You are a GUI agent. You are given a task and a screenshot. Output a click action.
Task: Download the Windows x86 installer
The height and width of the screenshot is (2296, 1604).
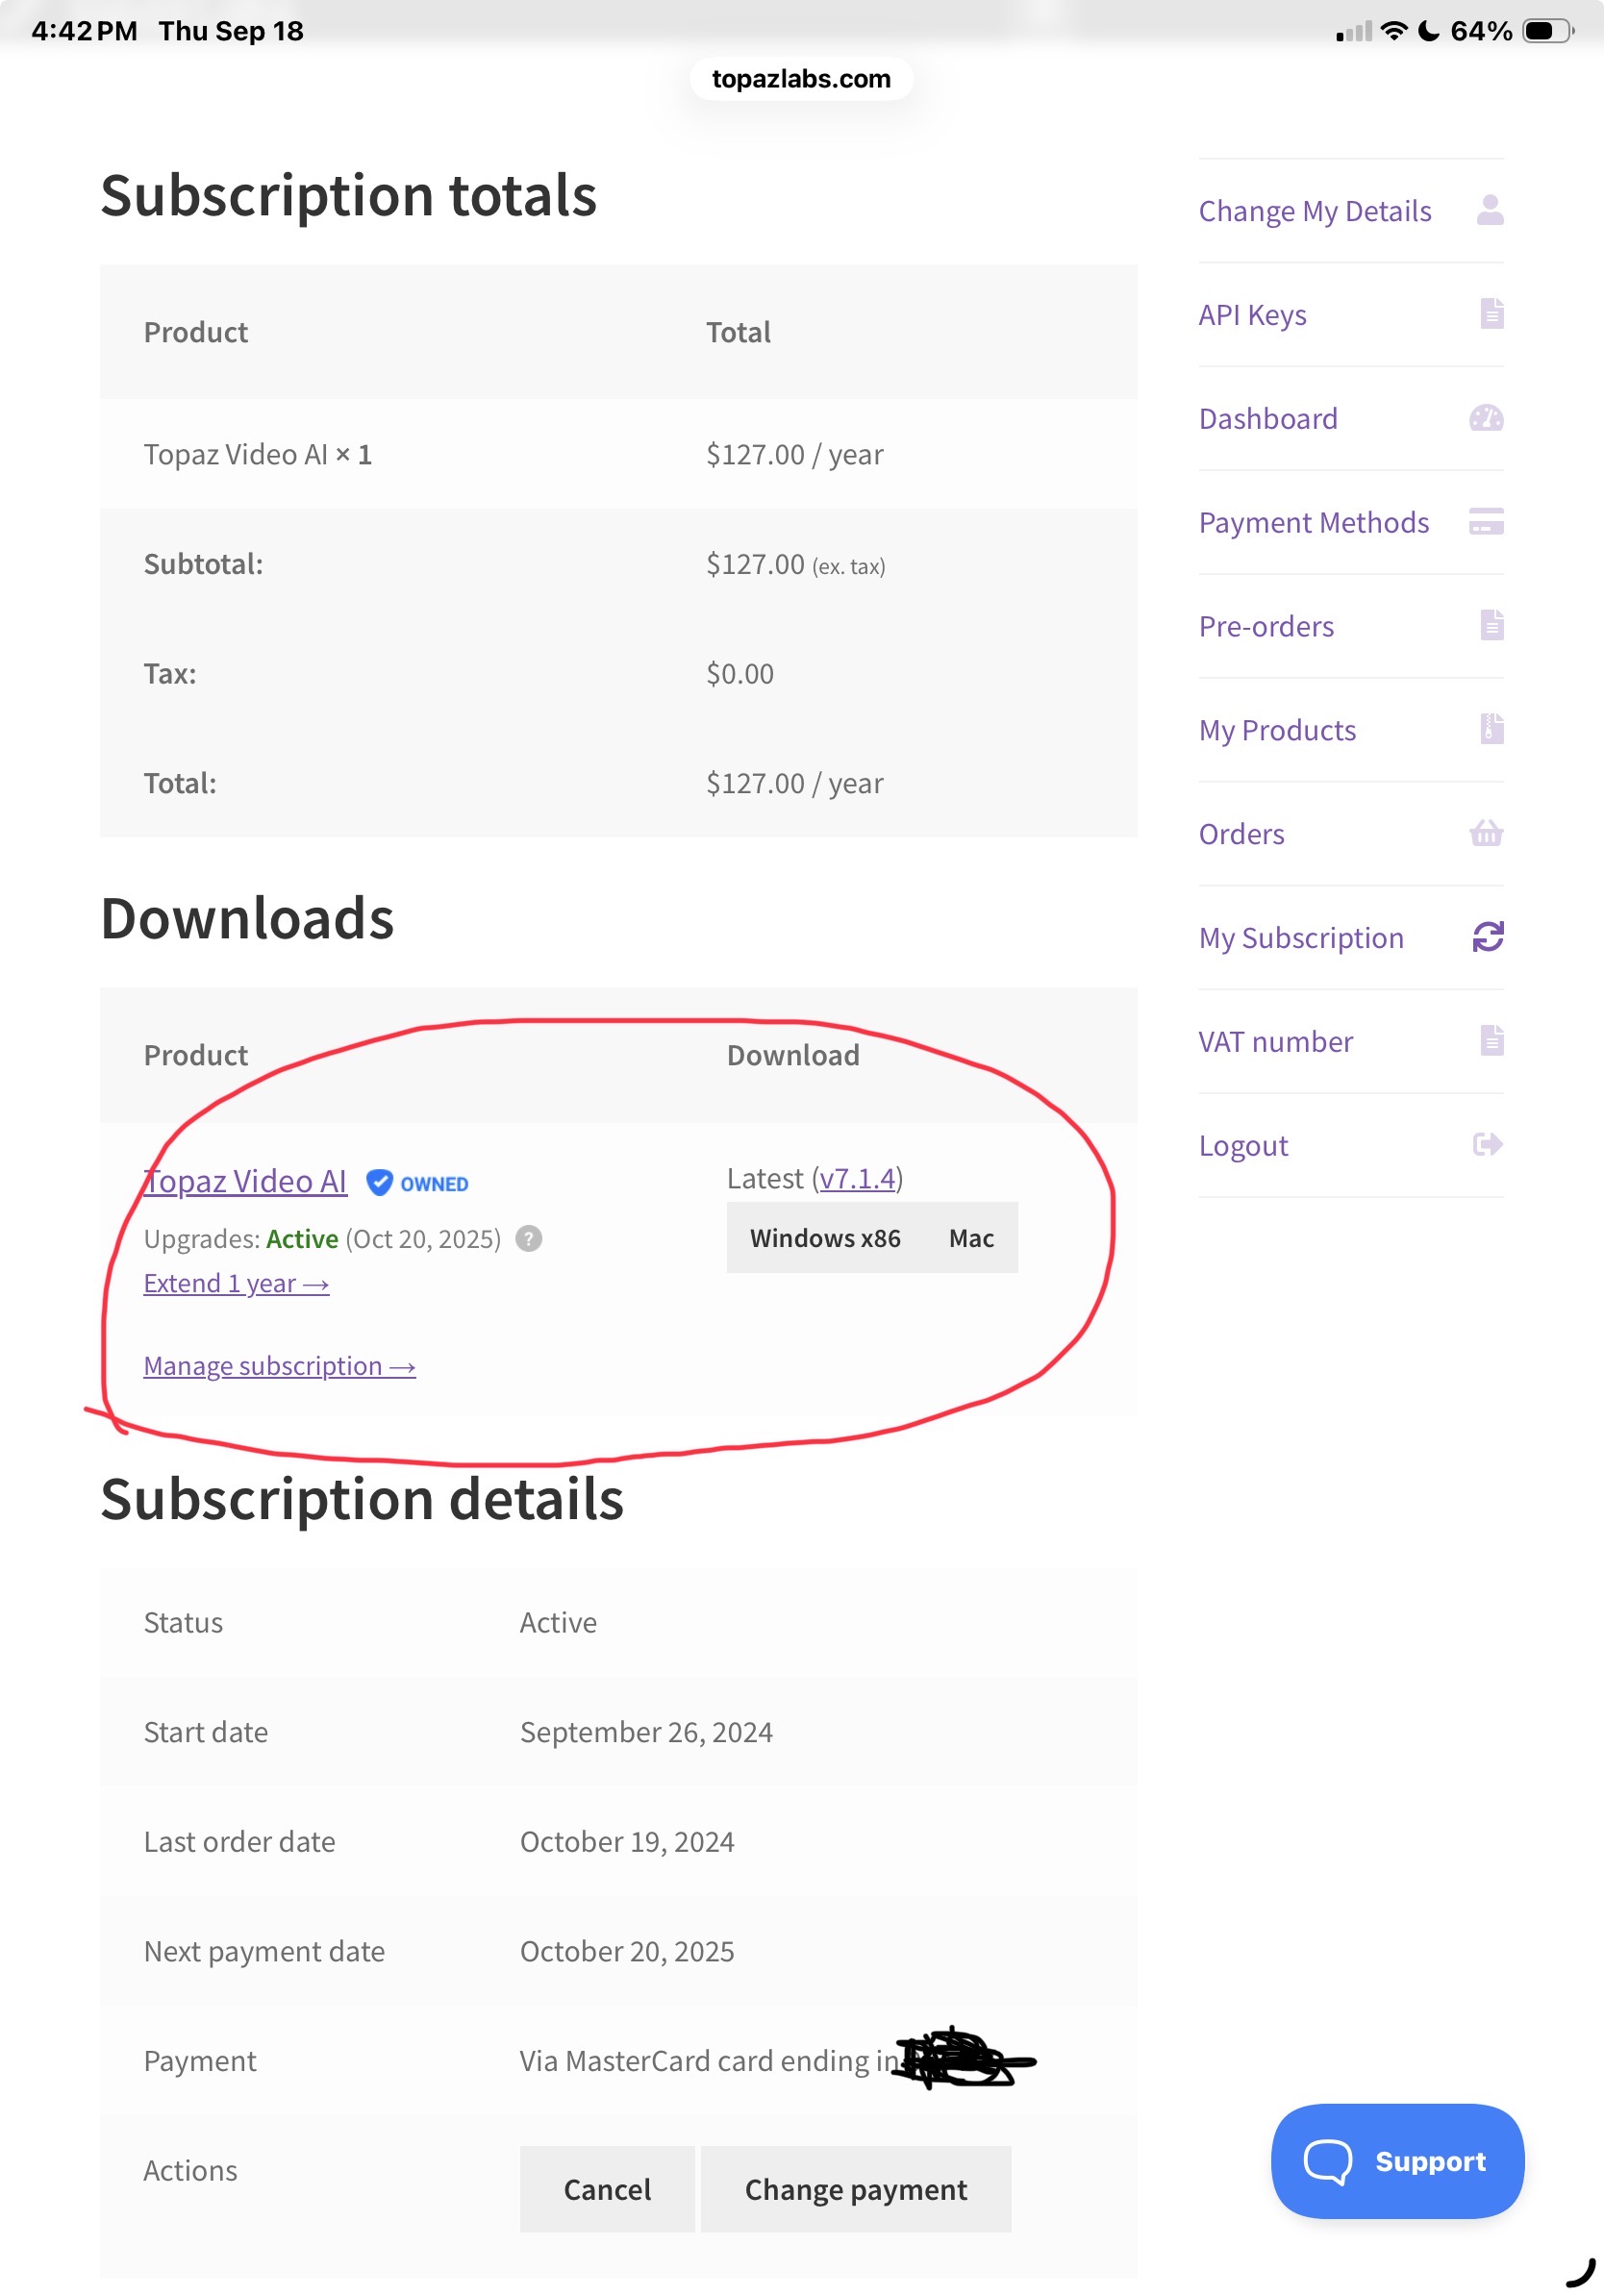(825, 1238)
